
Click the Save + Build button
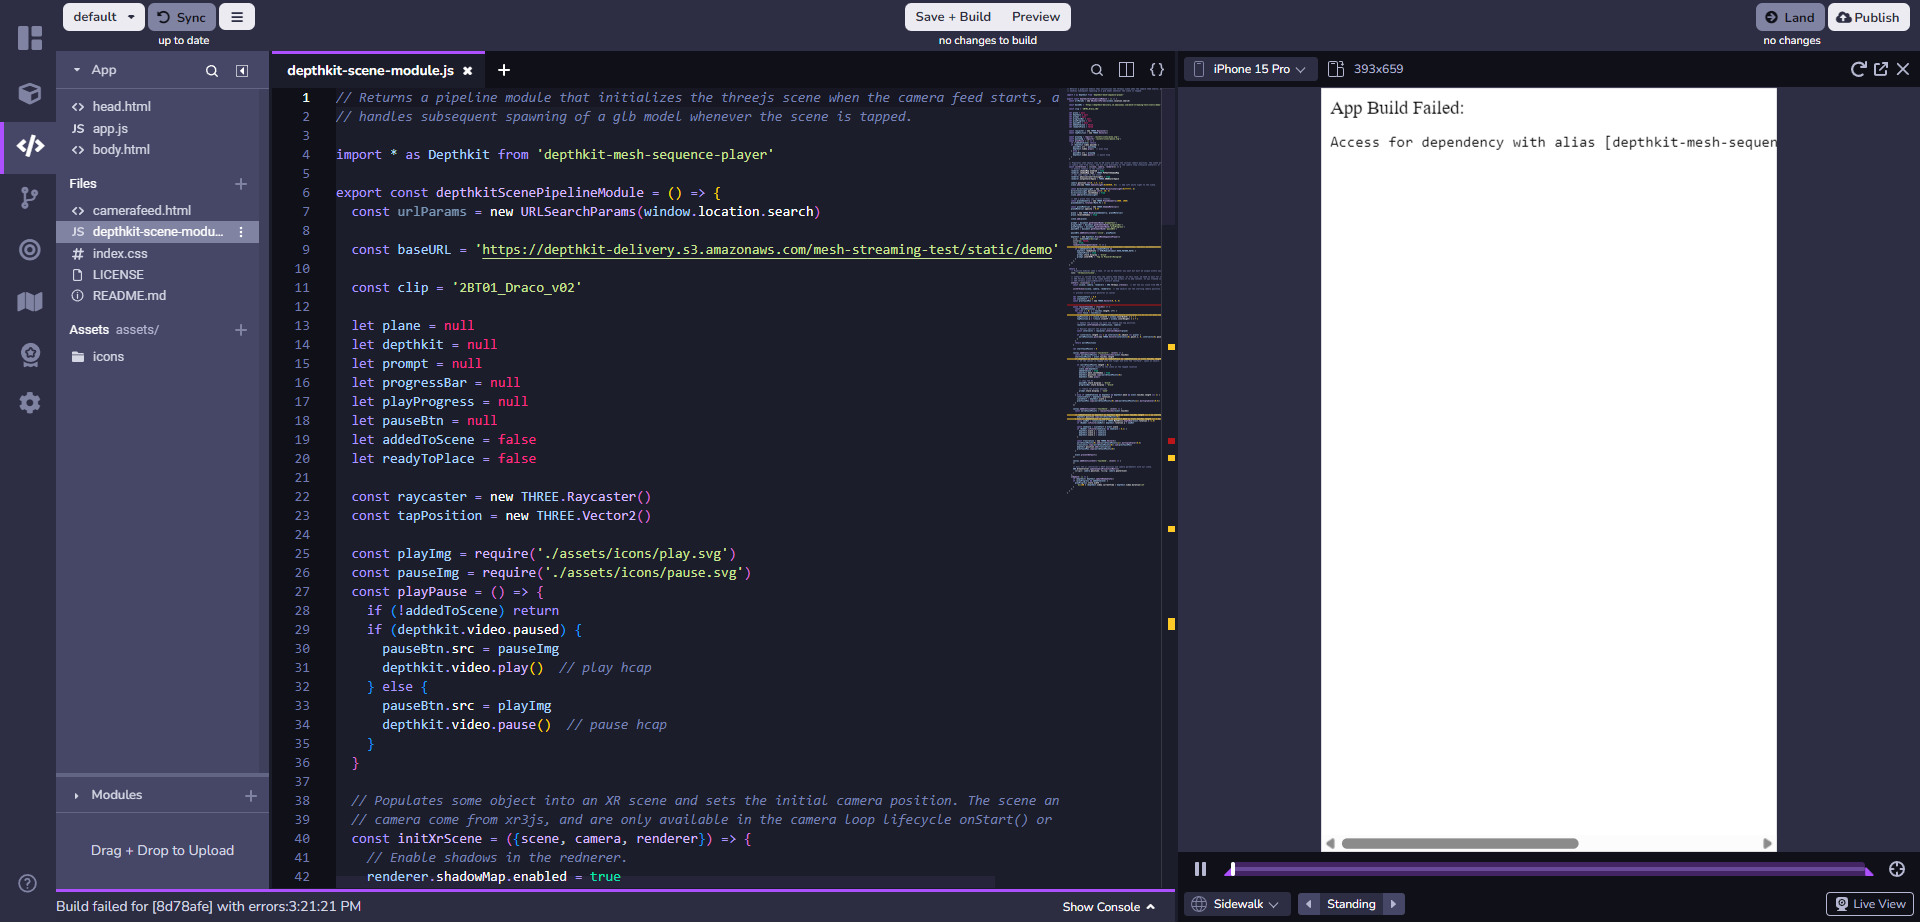click(952, 17)
